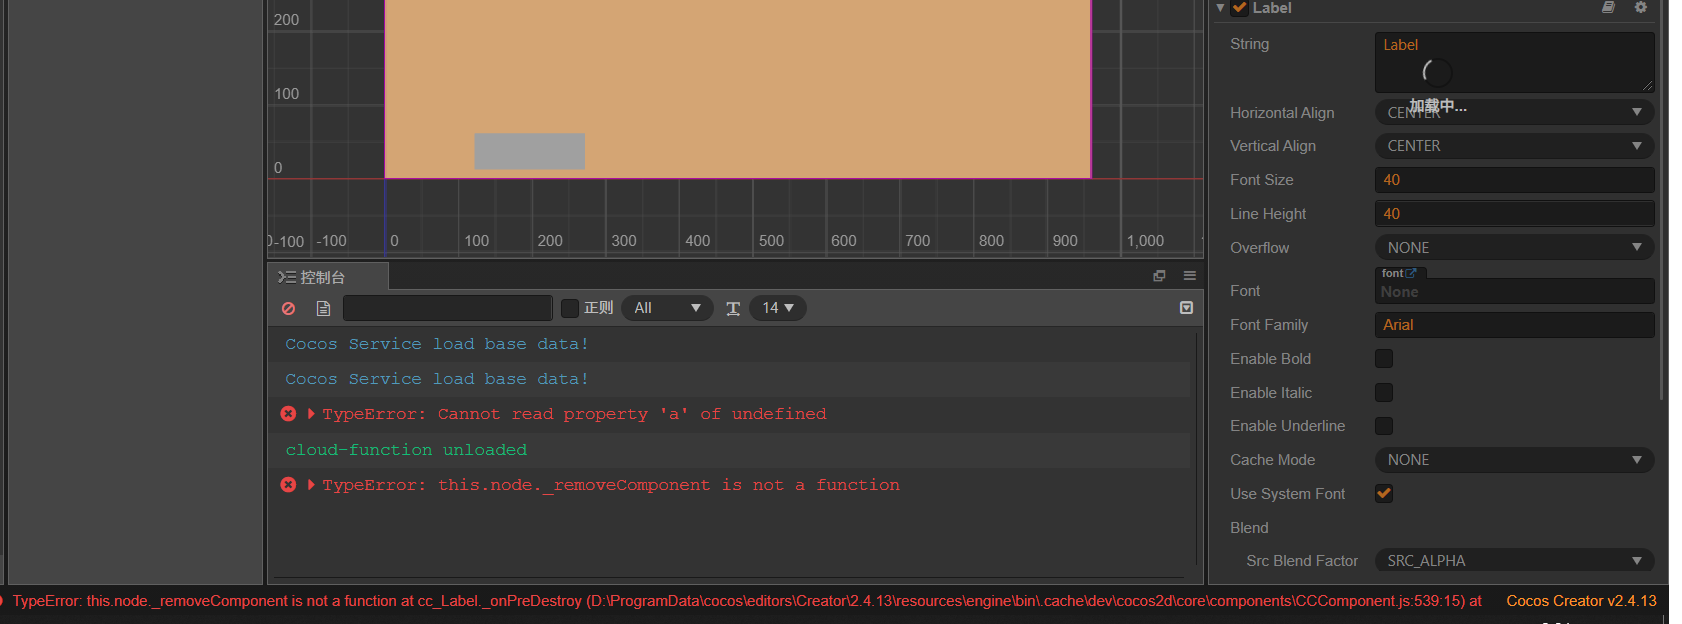Click the console font size icon
The width and height of the screenshot is (1682, 624).
click(x=733, y=309)
